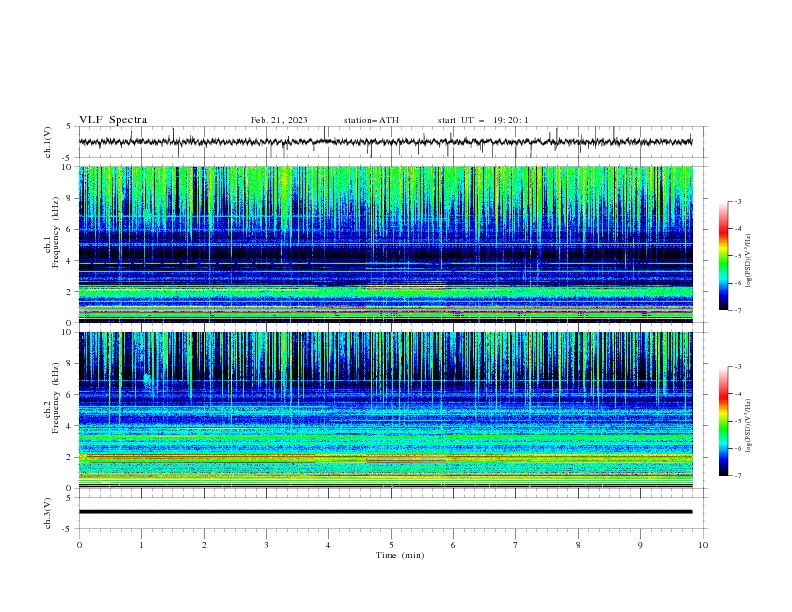The height and width of the screenshot is (612, 792).
Task: Click ch.1 color bar "log(PSD)(V²/Hz)" label
Action: click(x=749, y=260)
